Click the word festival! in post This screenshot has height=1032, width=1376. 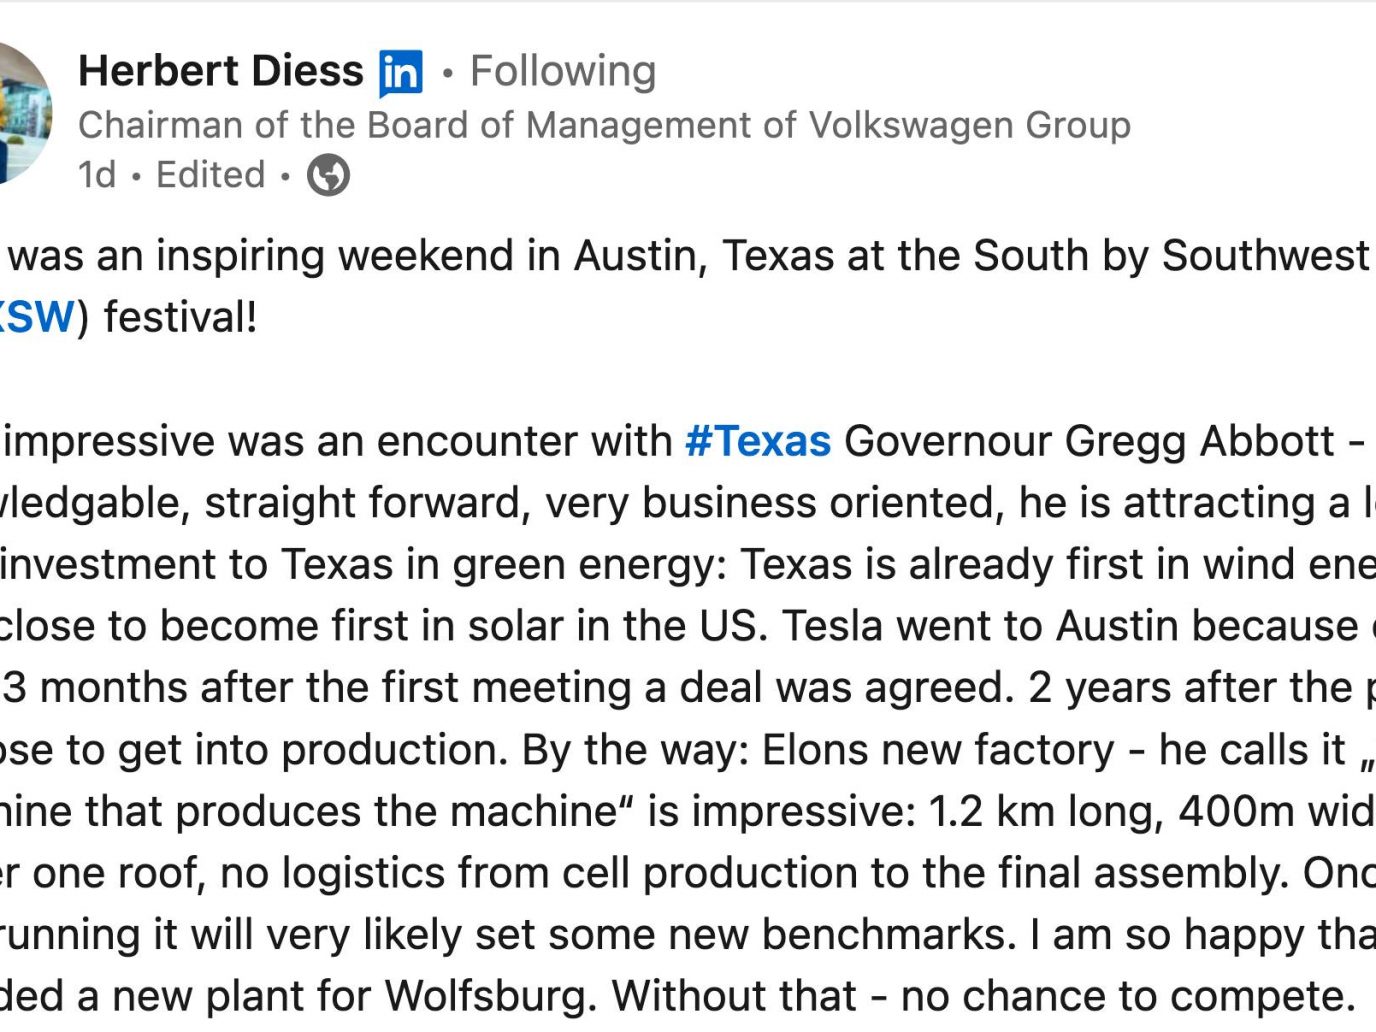(x=181, y=317)
